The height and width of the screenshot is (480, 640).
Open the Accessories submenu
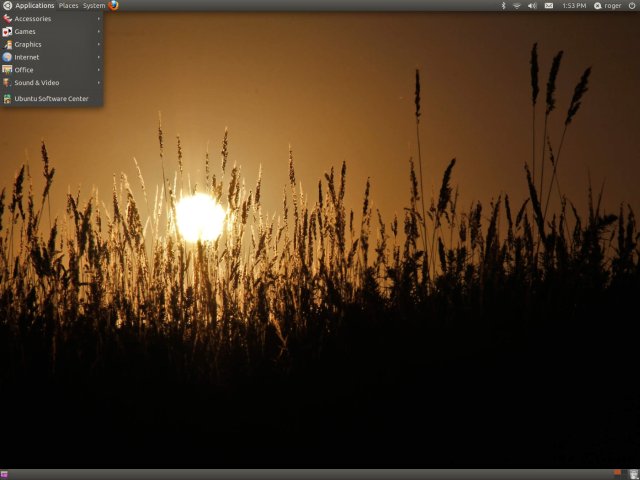(x=51, y=19)
